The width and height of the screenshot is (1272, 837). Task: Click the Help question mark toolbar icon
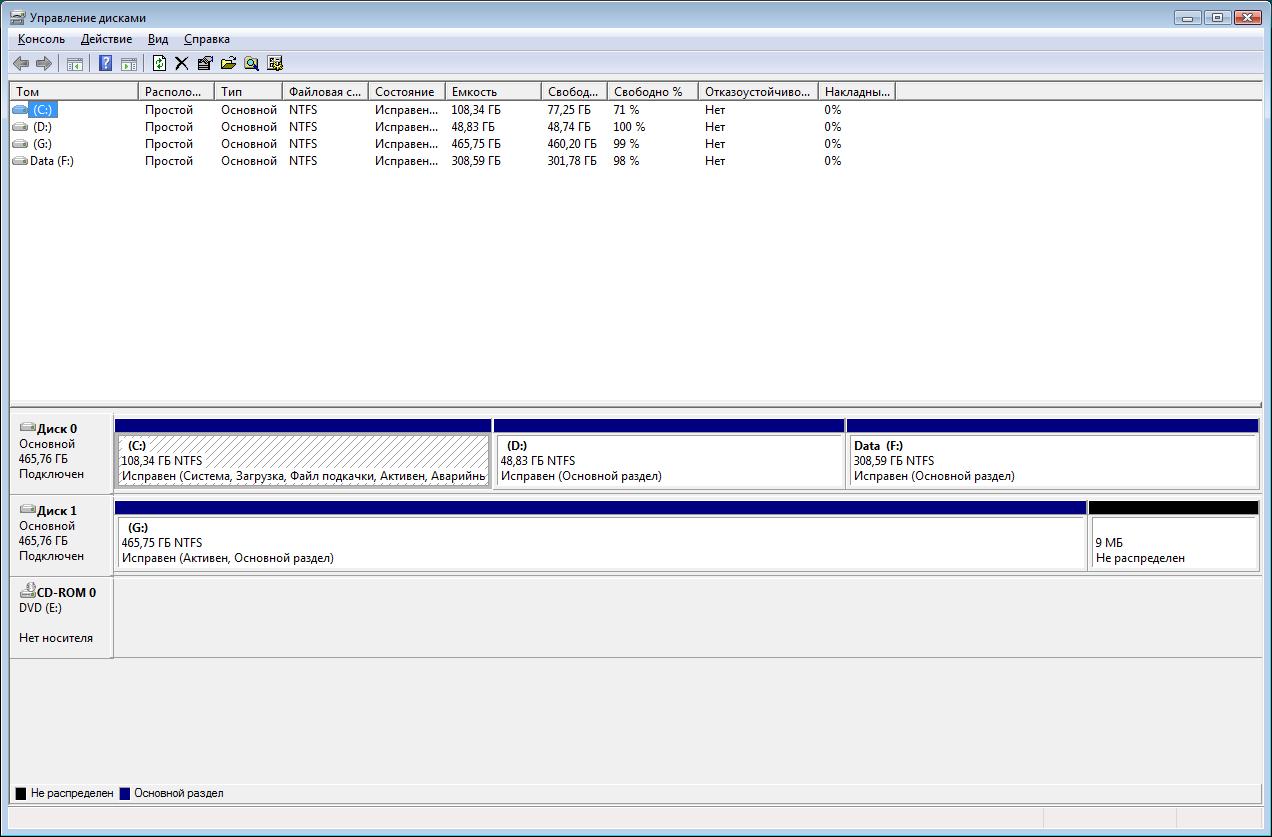click(105, 64)
